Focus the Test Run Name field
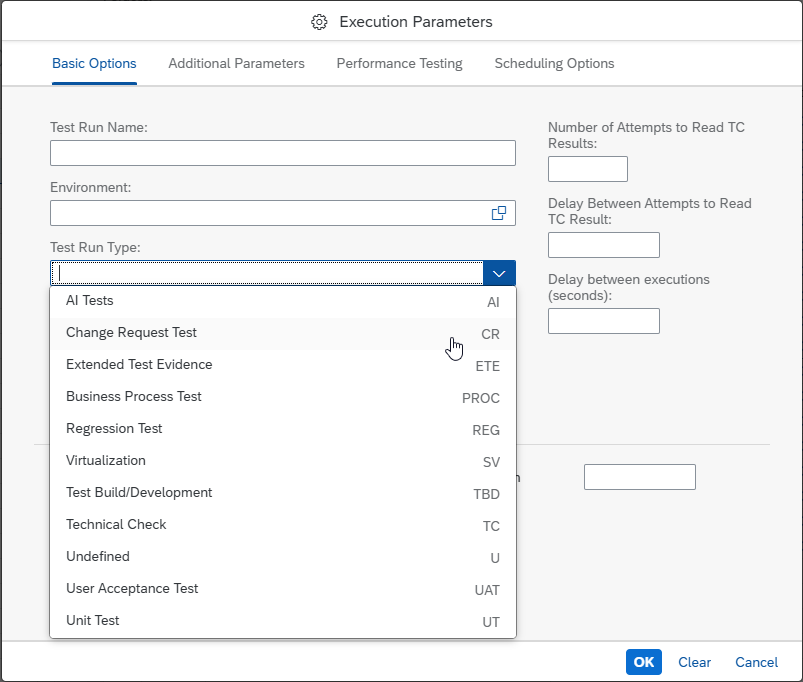This screenshot has height=682, width=803. click(283, 153)
